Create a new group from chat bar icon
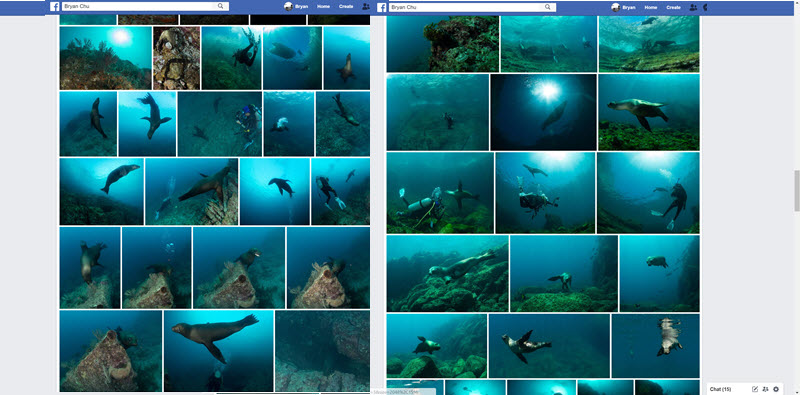 click(x=765, y=389)
